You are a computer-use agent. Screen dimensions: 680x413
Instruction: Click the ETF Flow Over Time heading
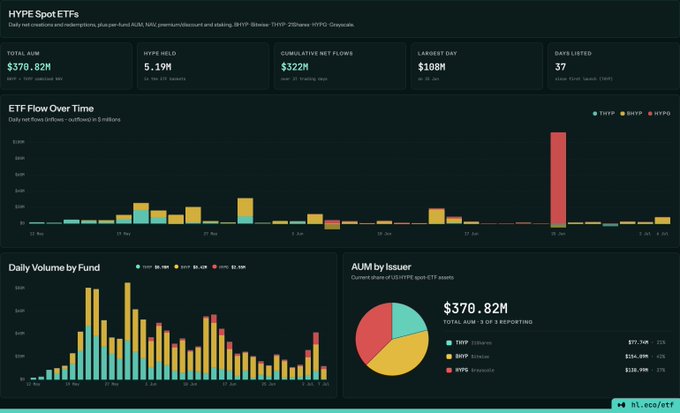click(51, 108)
